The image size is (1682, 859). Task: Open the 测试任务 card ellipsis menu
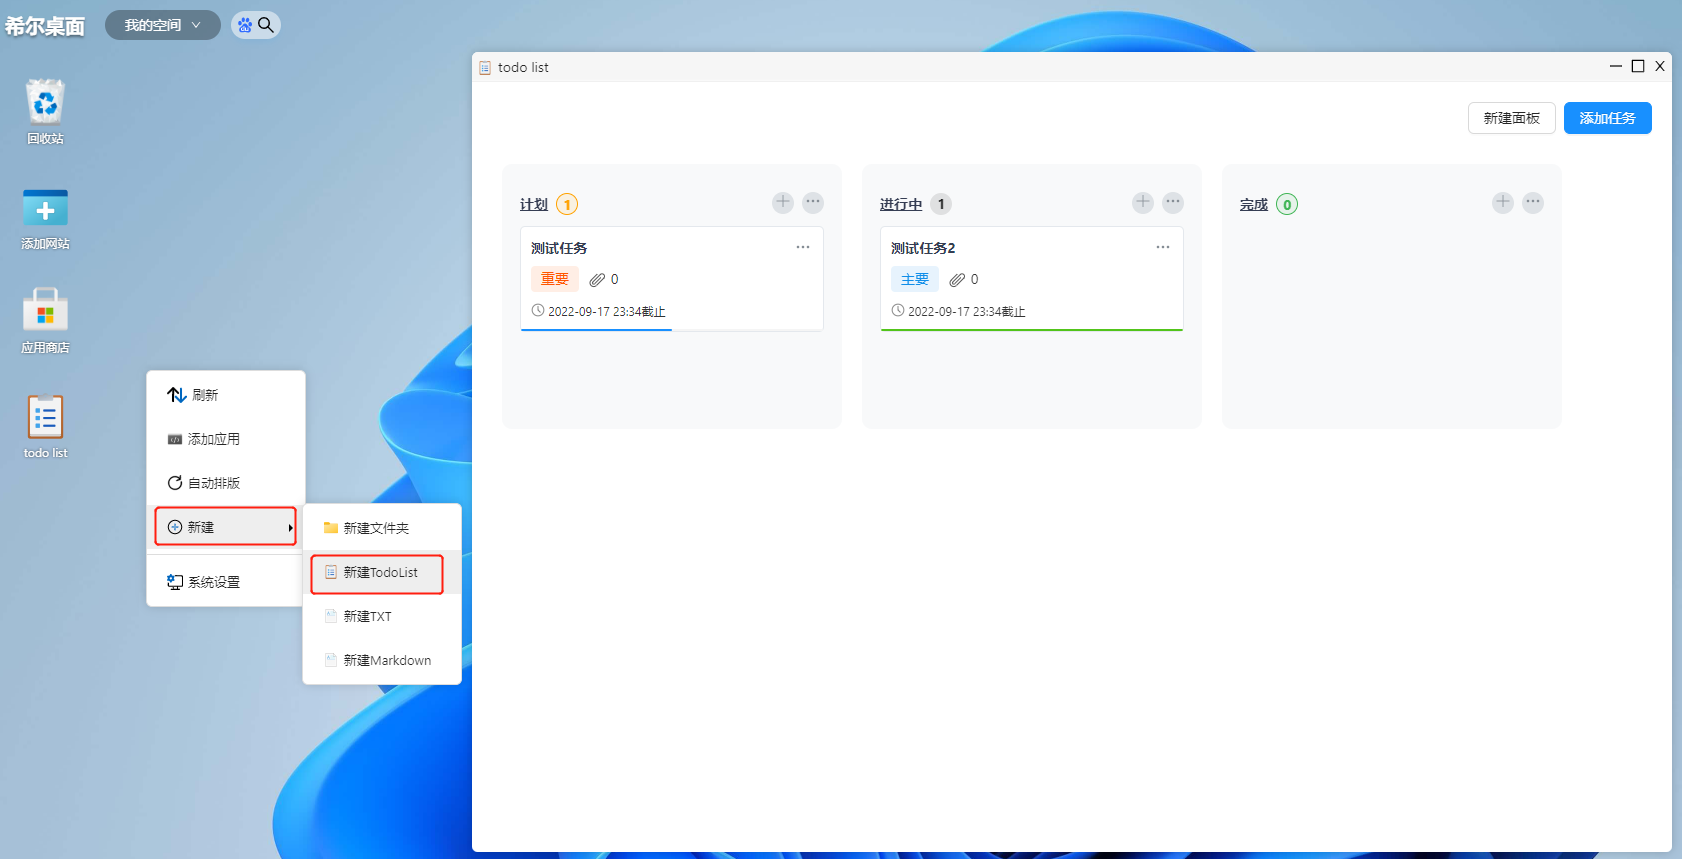803,247
